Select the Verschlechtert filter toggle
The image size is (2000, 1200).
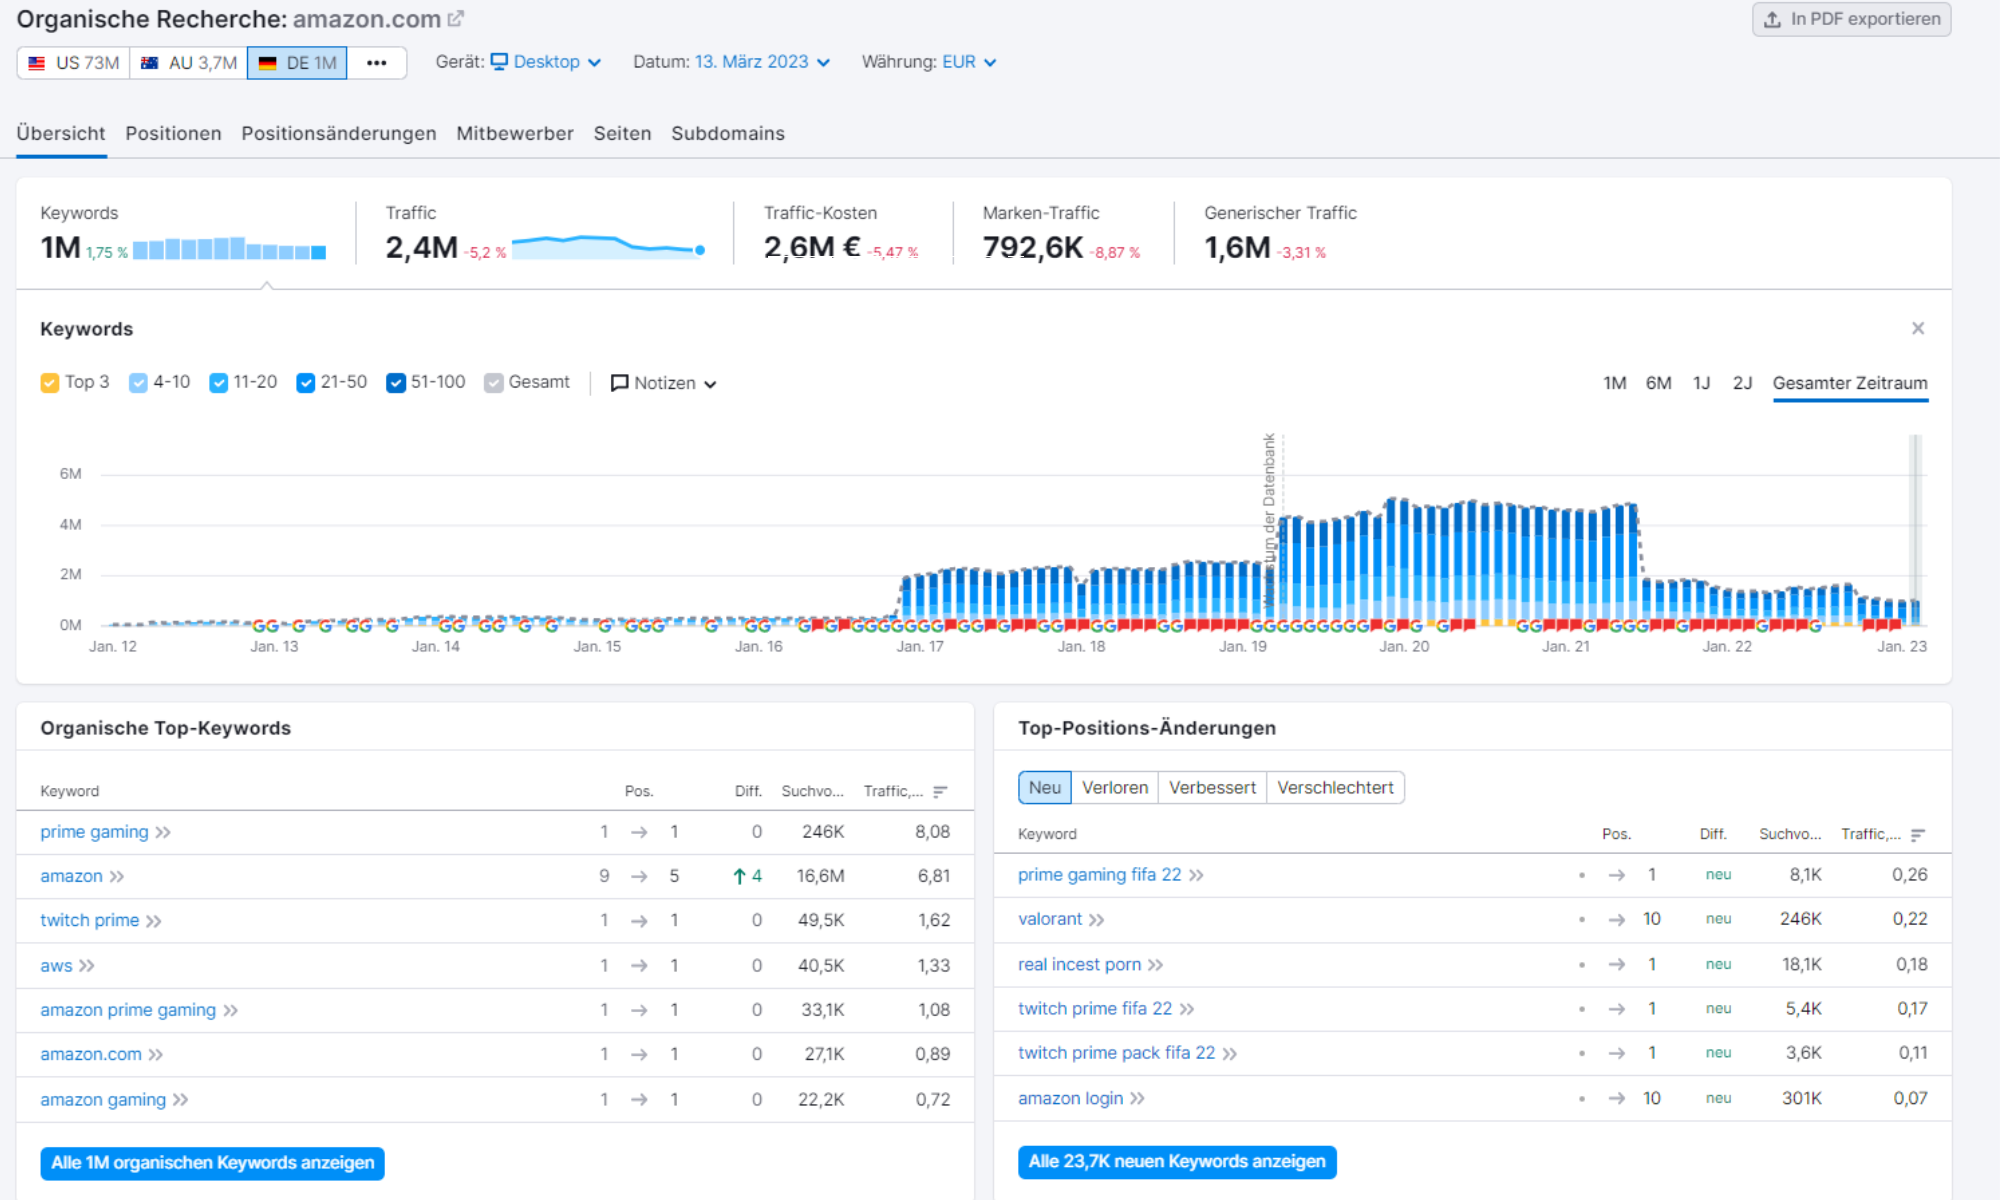tap(1335, 788)
